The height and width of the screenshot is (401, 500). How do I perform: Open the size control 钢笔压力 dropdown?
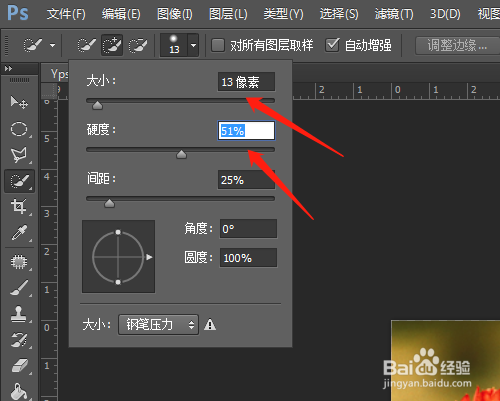tap(158, 324)
